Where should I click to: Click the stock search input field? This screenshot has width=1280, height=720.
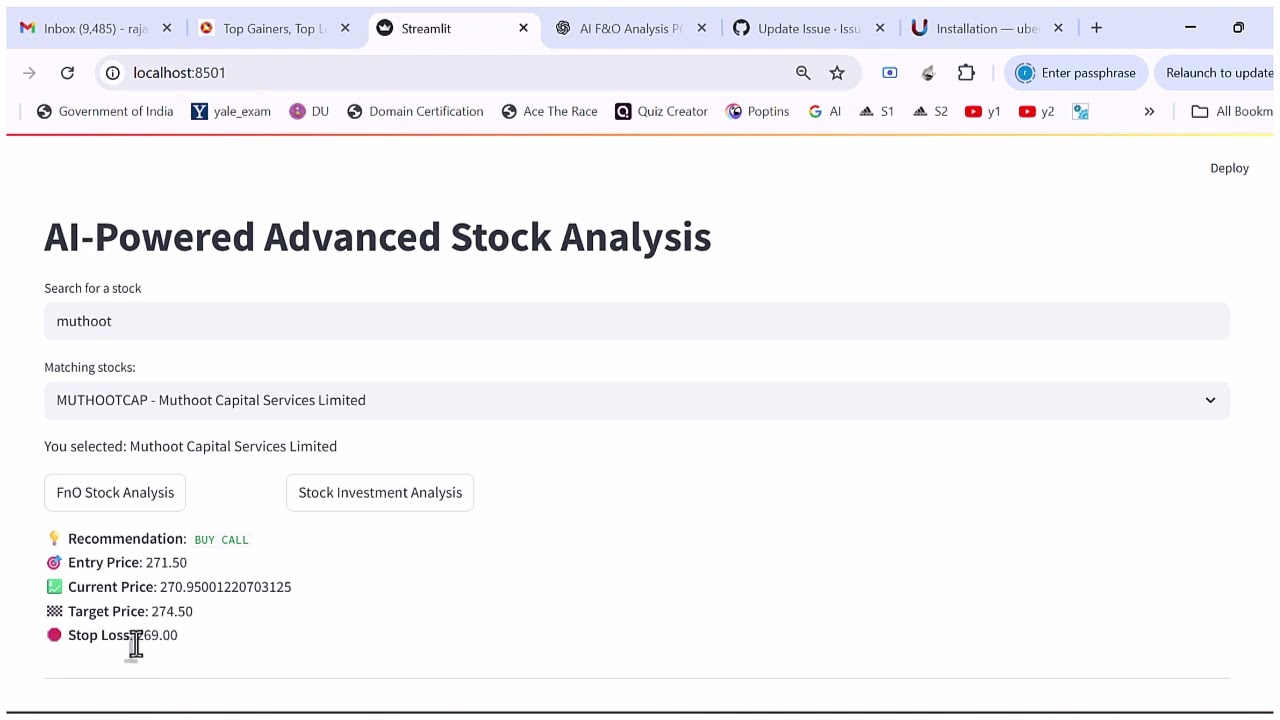click(637, 321)
